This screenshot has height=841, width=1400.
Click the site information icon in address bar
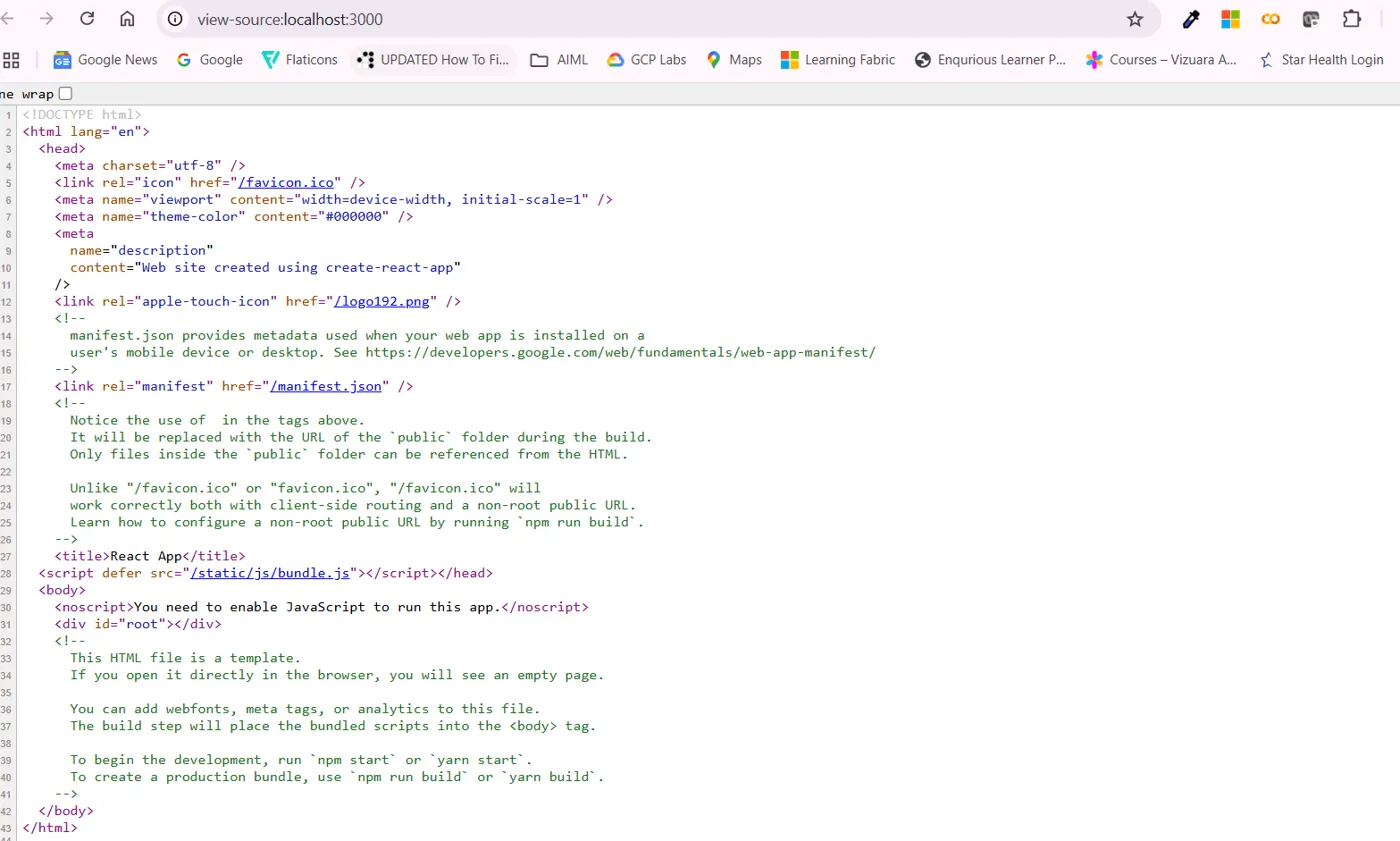[176, 19]
